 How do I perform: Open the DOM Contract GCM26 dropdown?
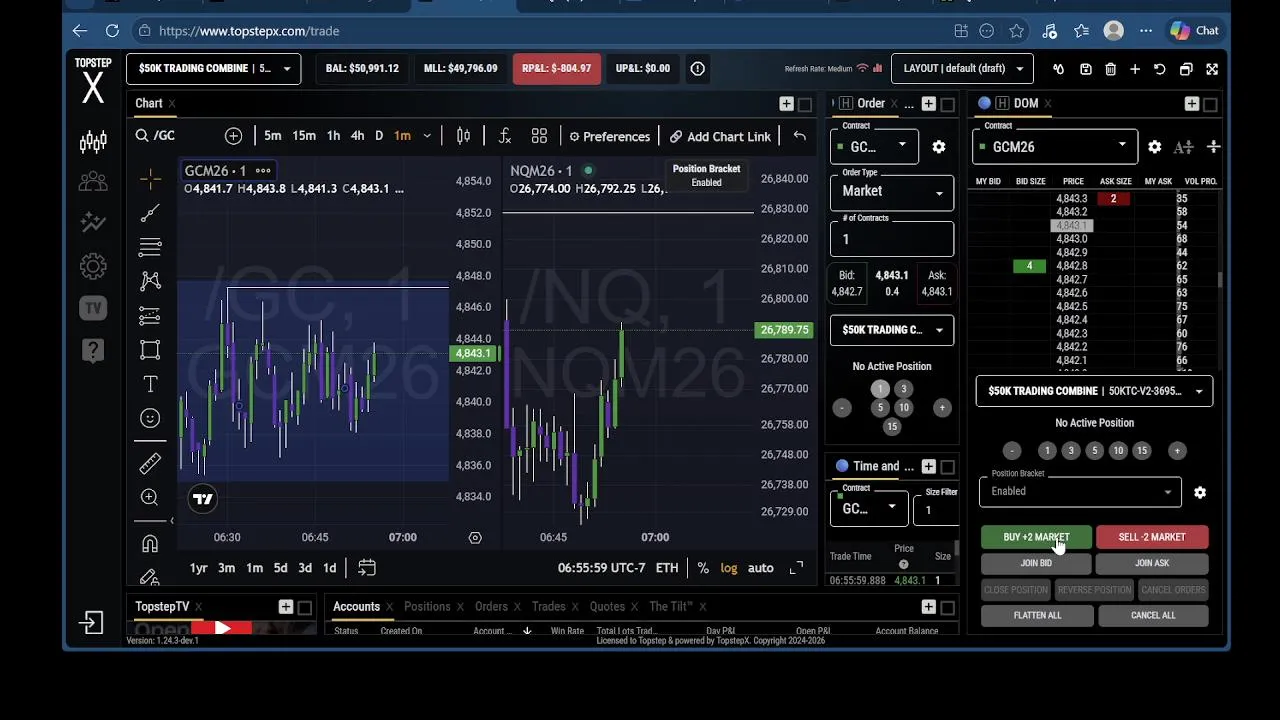(1055, 147)
